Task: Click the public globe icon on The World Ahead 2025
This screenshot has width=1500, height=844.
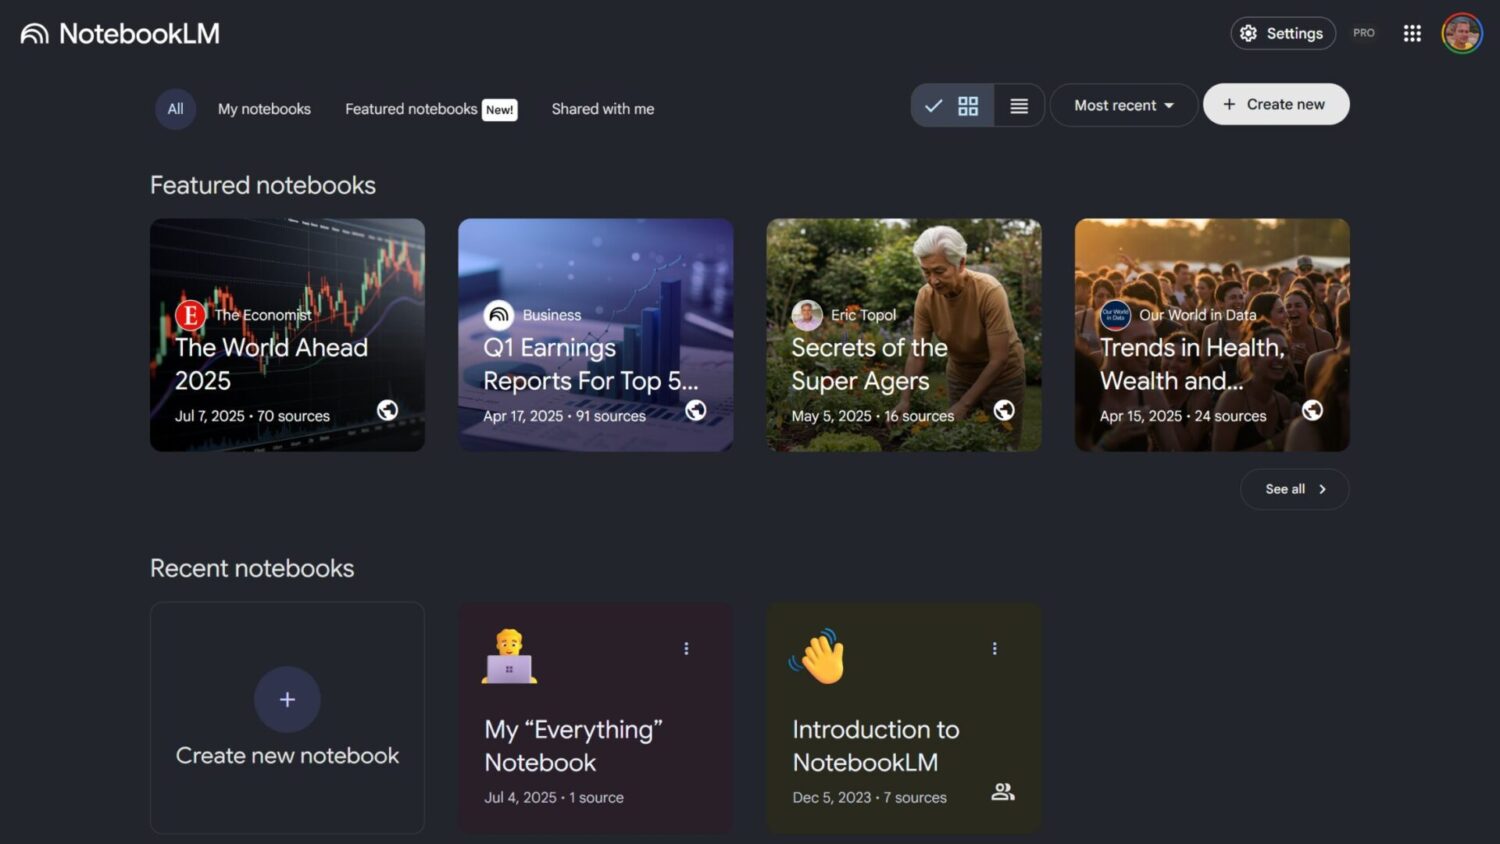Action: pyautogui.click(x=387, y=410)
